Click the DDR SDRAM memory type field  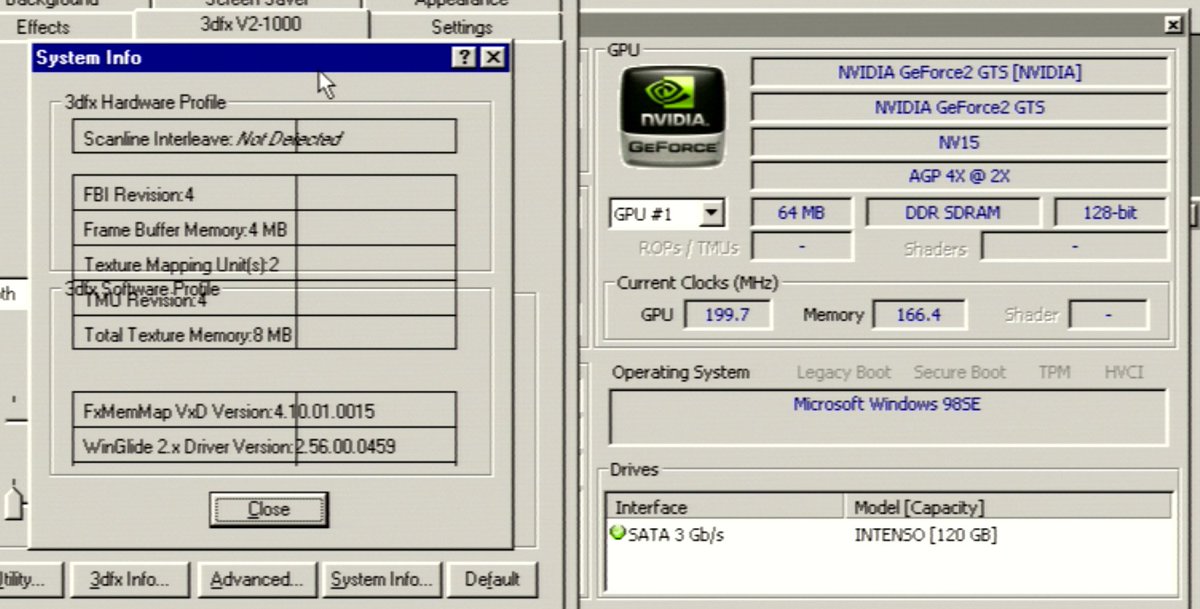(953, 212)
